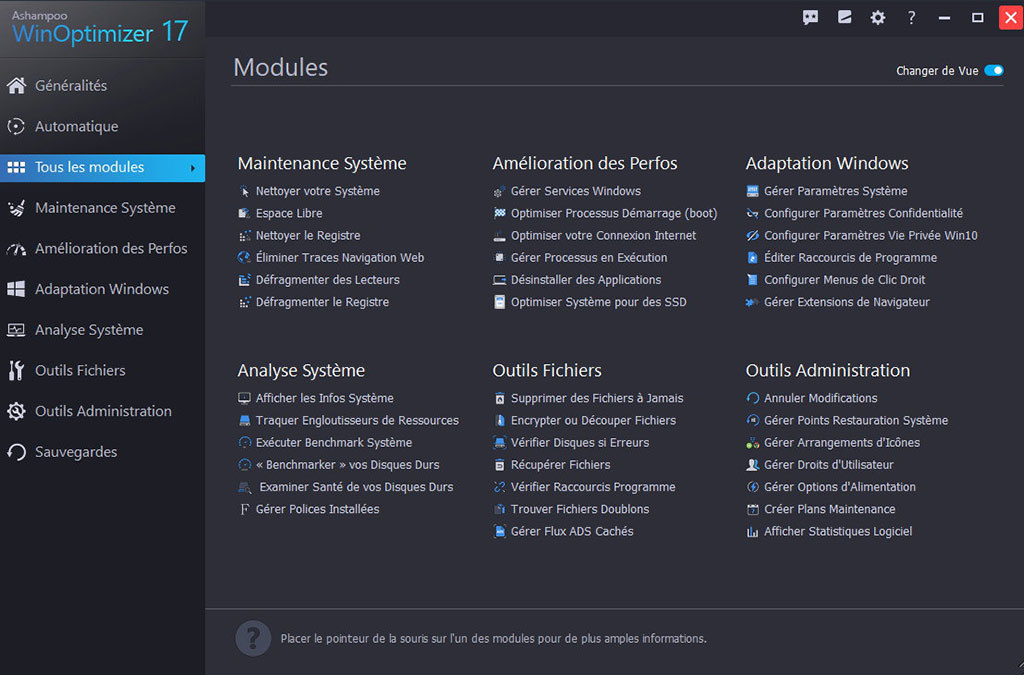Click the edit note icon in title bar

(x=845, y=18)
